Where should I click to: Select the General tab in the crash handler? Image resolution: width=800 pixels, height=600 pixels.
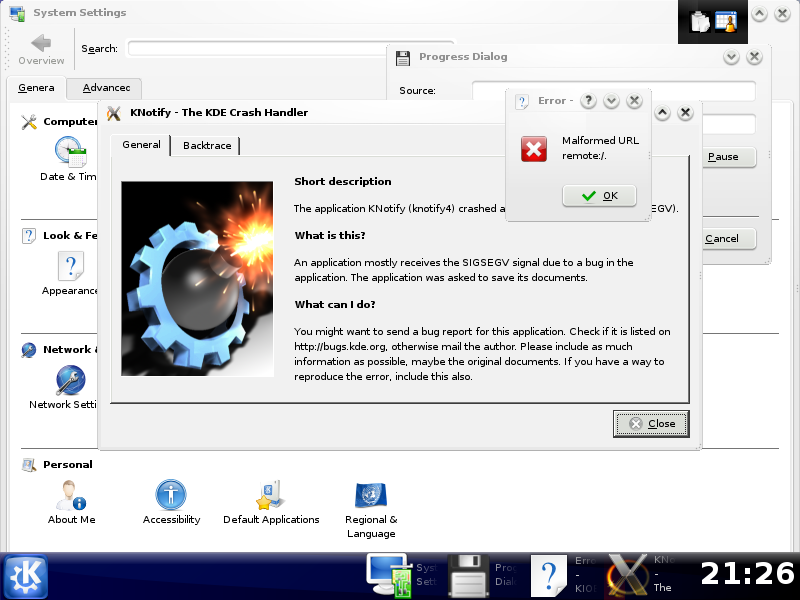click(x=141, y=145)
